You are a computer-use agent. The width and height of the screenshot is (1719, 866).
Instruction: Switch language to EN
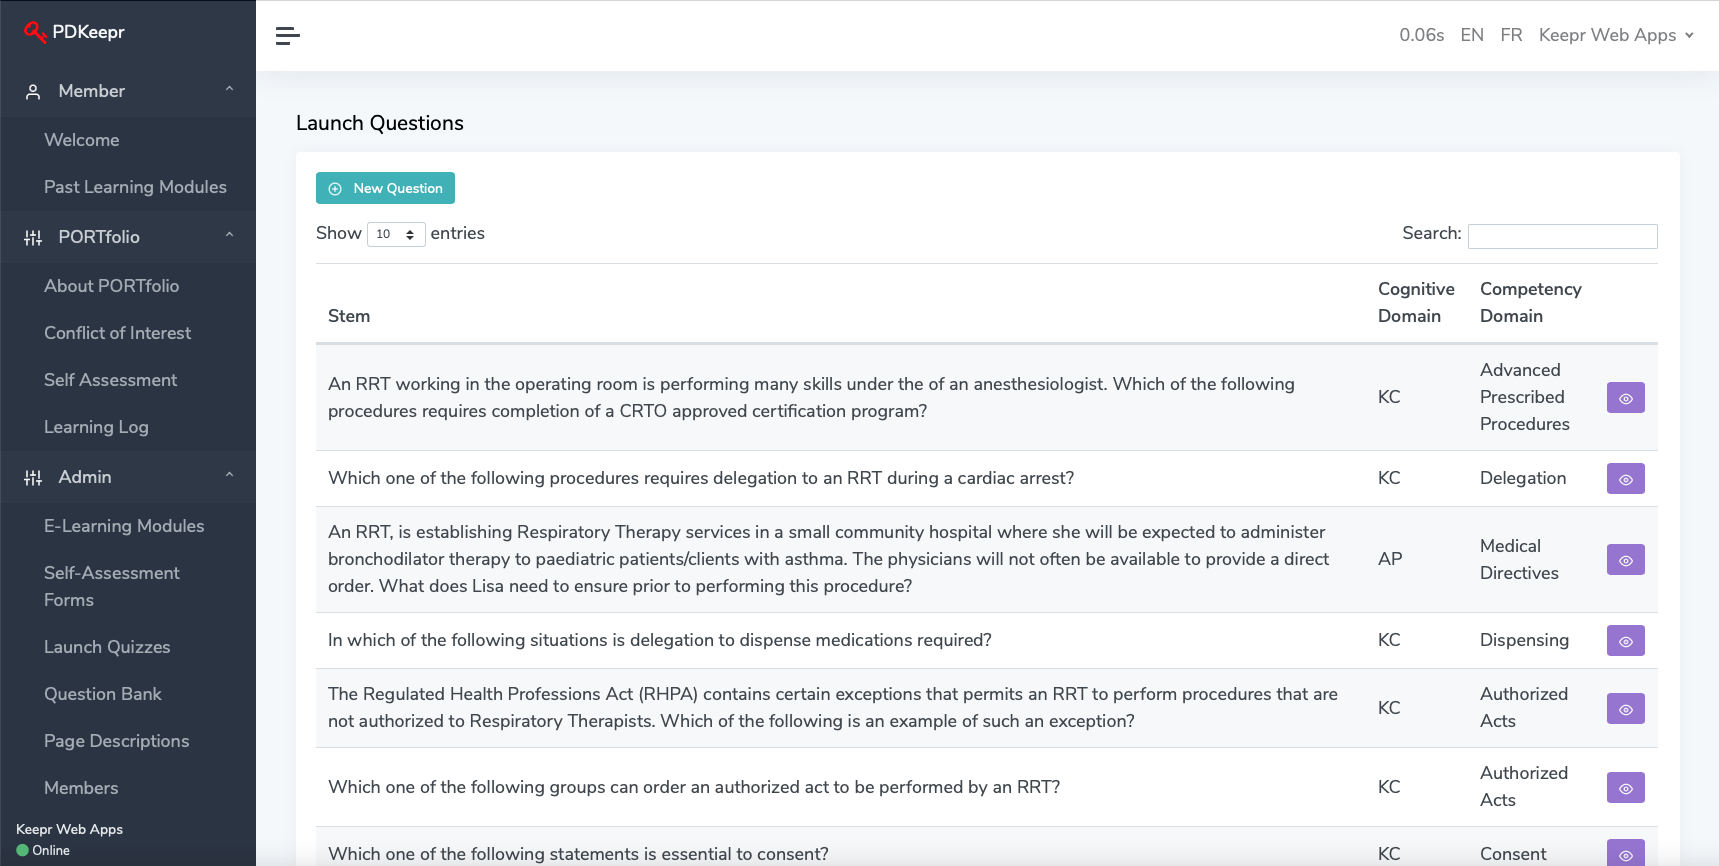point(1471,35)
